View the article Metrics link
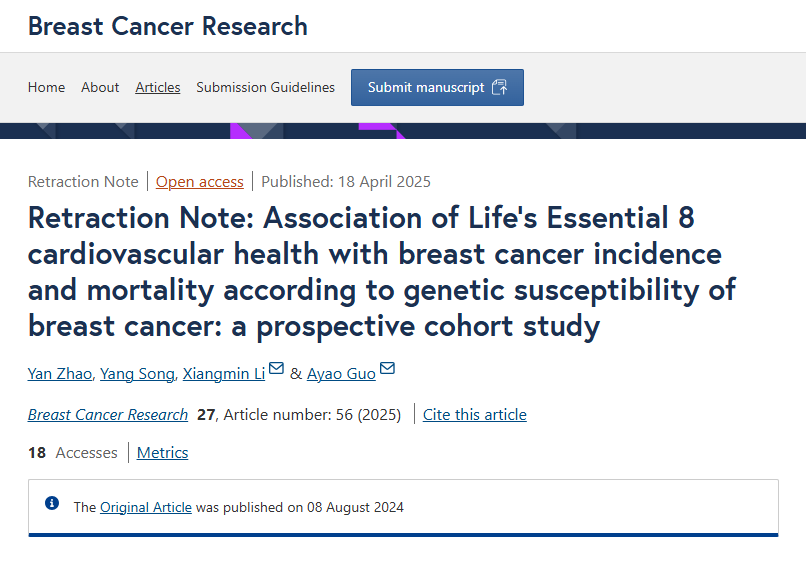 (162, 452)
